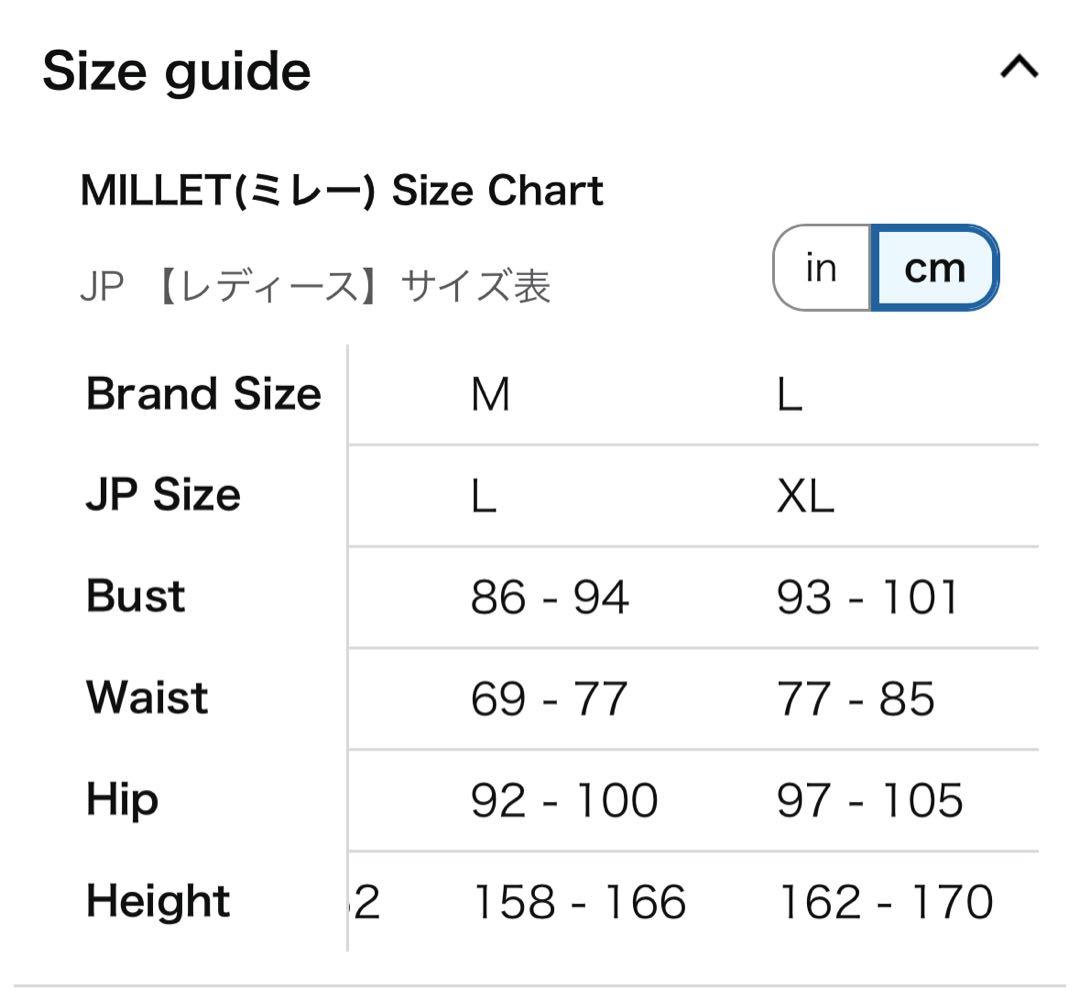Select the Waist row label
The height and width of the screenshot is (991, 1080).
pyautogui.click(x=147, y=697)
